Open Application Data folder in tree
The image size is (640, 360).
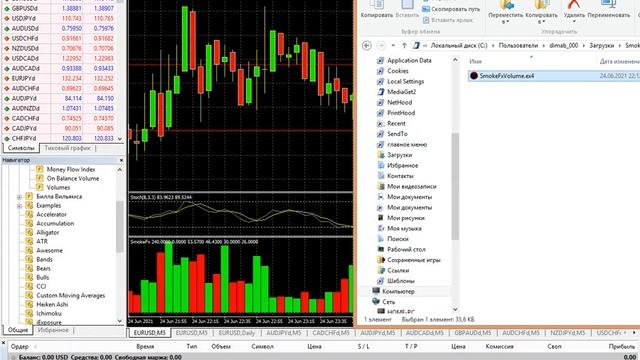409,60
